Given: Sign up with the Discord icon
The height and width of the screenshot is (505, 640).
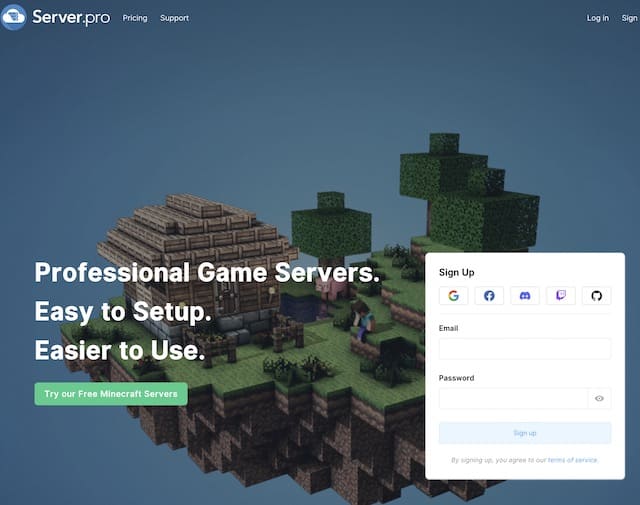Looking at the screenshot, I should pos(525,296).
